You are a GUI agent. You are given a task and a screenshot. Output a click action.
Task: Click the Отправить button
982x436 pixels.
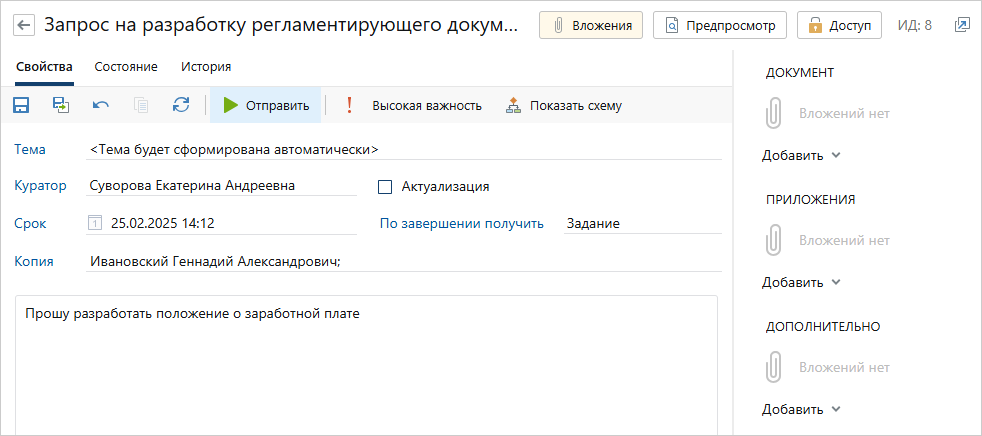click(x=266, y=105)
